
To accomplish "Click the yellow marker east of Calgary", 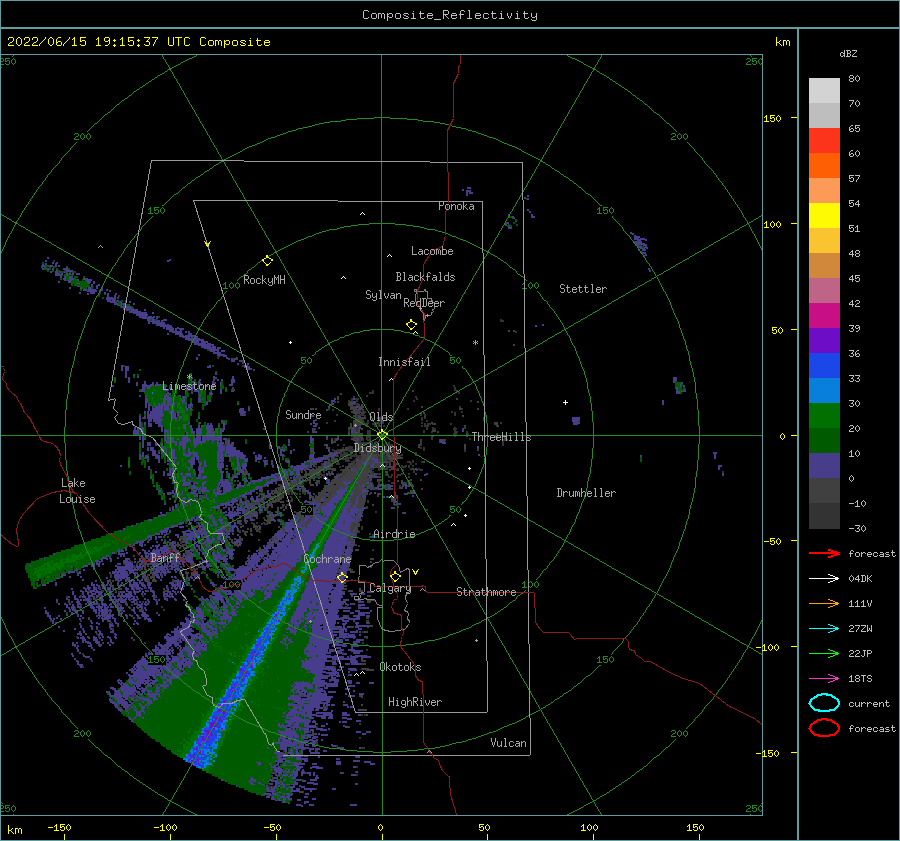I will [415, 572].
